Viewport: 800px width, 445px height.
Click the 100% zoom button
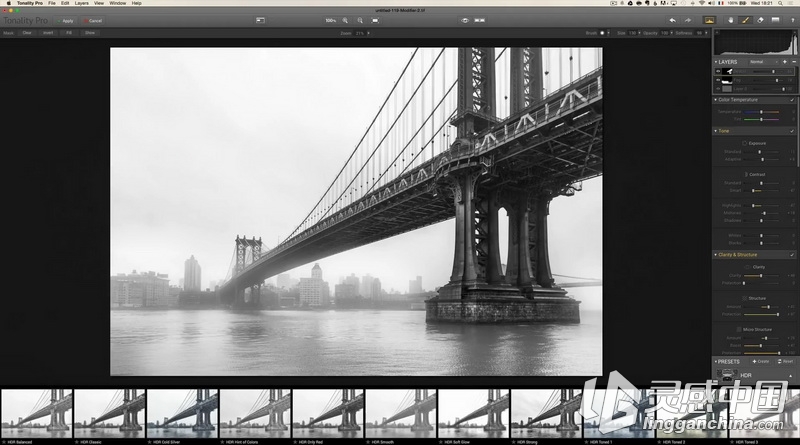[x=331, y=20]
